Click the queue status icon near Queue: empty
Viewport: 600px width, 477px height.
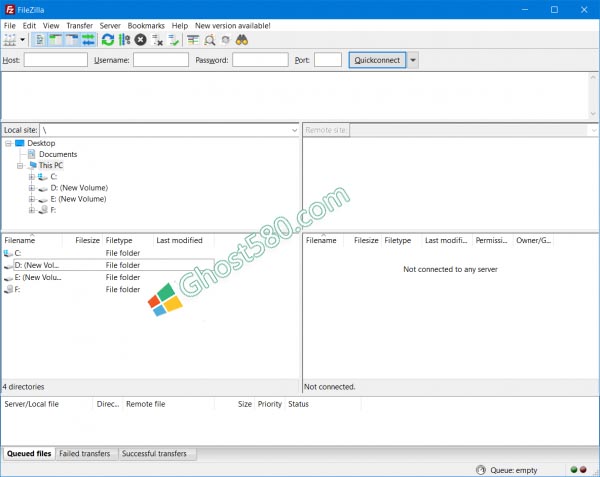481,470
